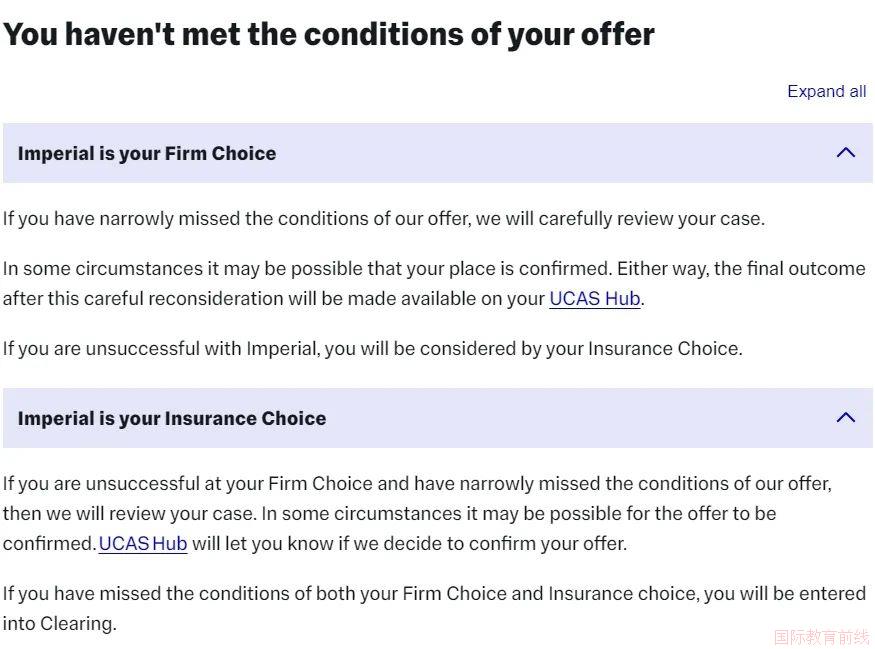Toggle the 'Imperial is your Insurance Choice' header
The image size is (875, 649).
pos(438,418)
